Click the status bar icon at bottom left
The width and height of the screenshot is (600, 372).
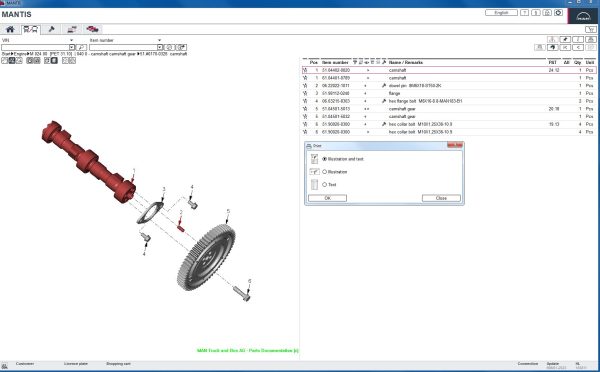4,366
